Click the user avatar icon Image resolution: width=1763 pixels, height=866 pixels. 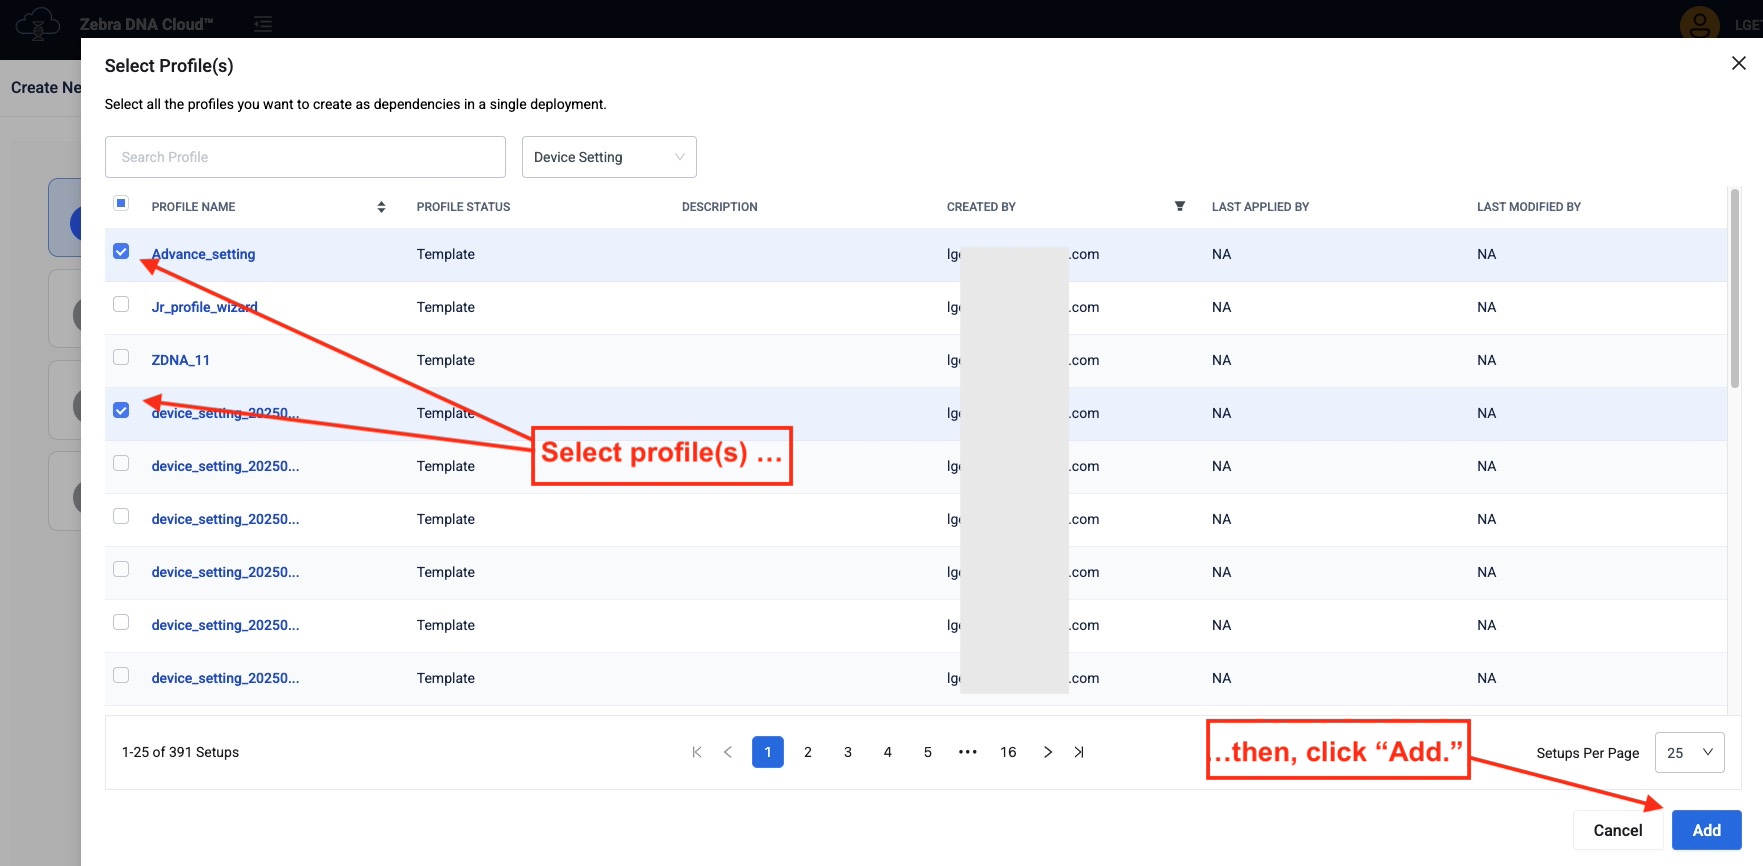[x=1699, y=23]
